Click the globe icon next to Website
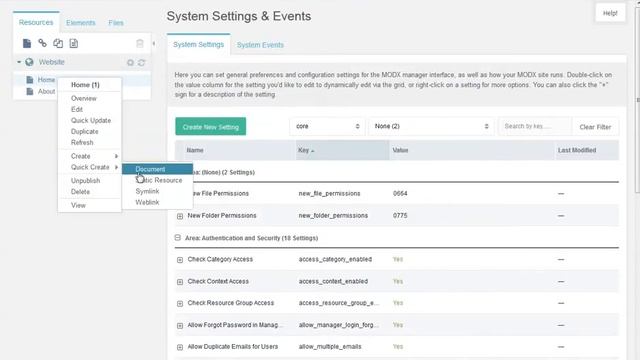This screenshot has height=360, width=640. pyautogui.click(x=29, y=62)
